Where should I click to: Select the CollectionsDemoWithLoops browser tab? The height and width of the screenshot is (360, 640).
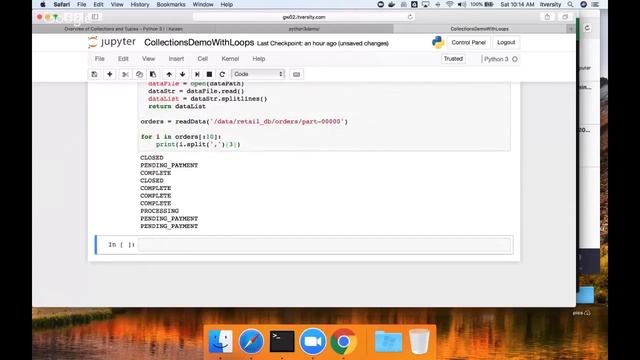click(x=479, y=29)
